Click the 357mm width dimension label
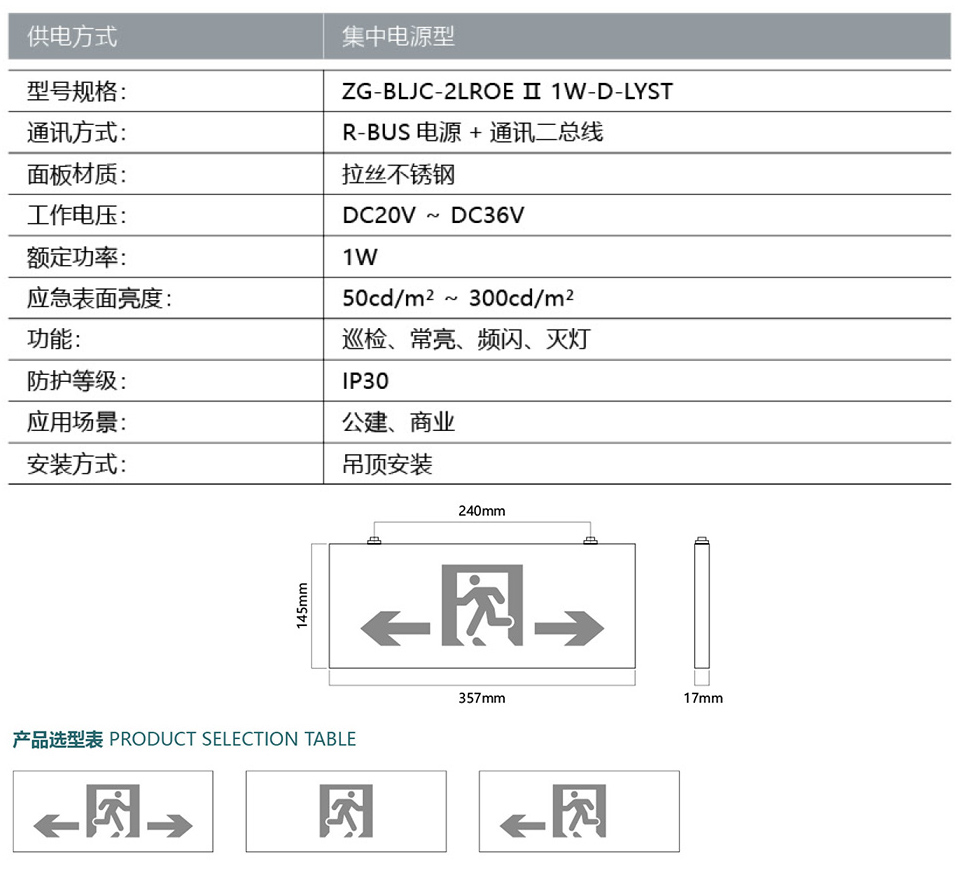The image size is (958, 884). click(x=482, y=698)
